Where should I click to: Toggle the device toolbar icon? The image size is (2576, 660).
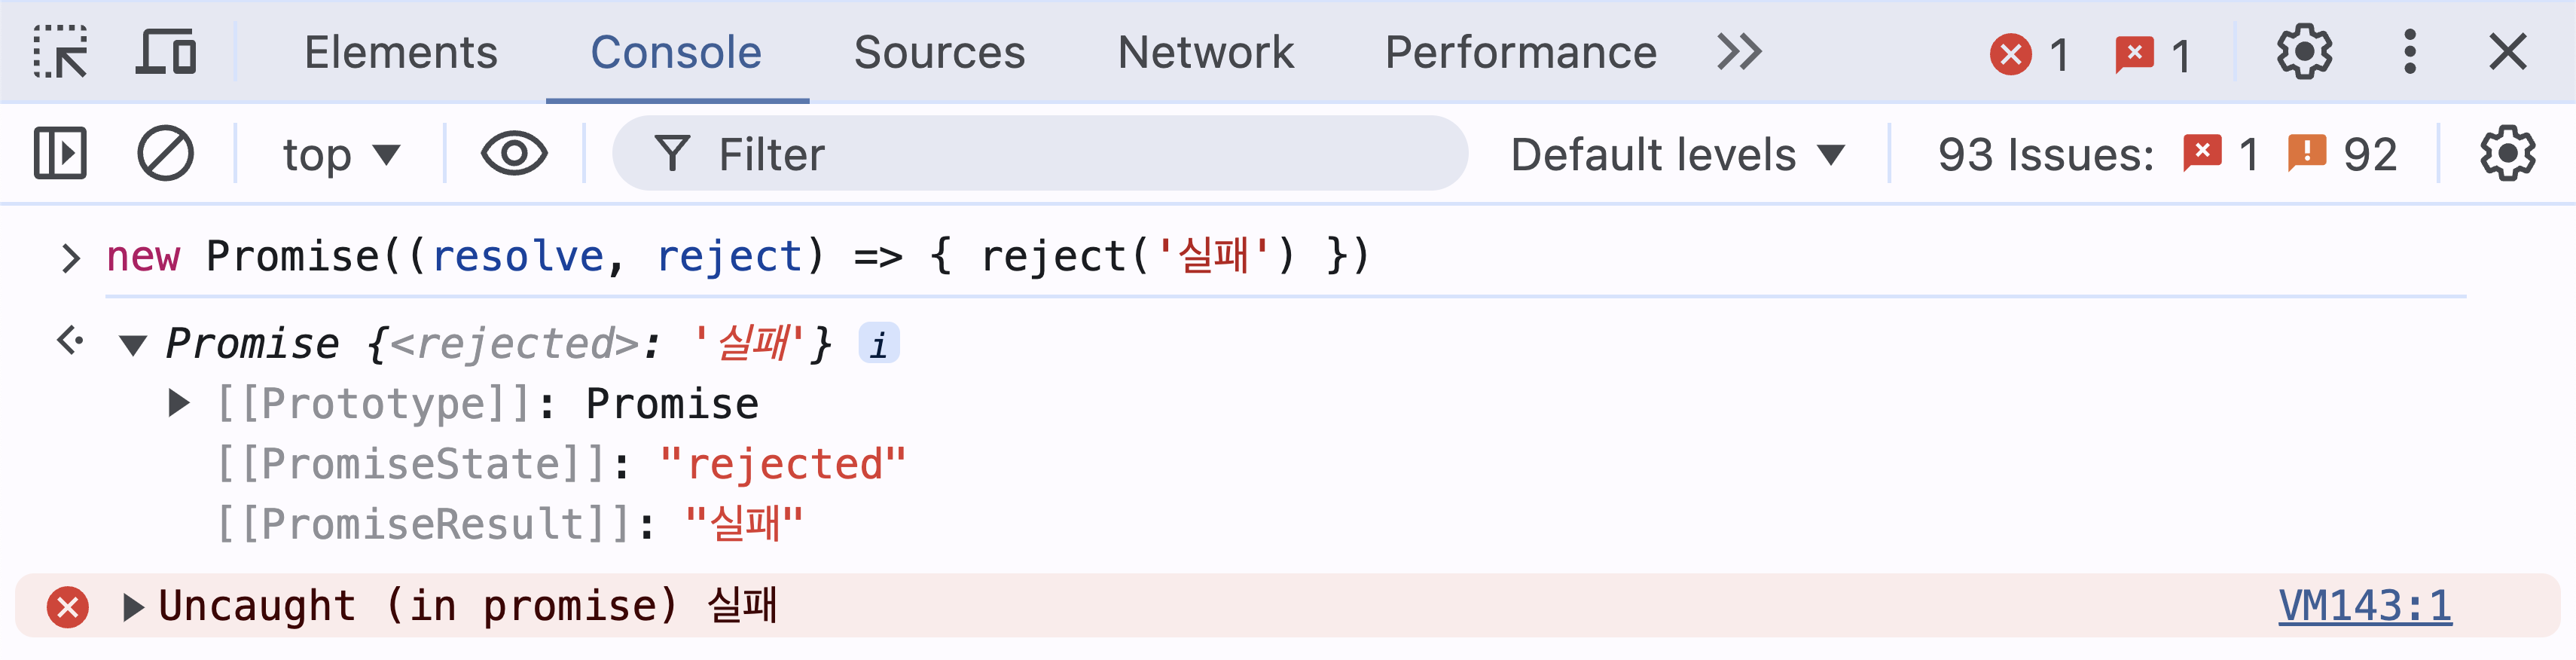(x=166, y=52)
